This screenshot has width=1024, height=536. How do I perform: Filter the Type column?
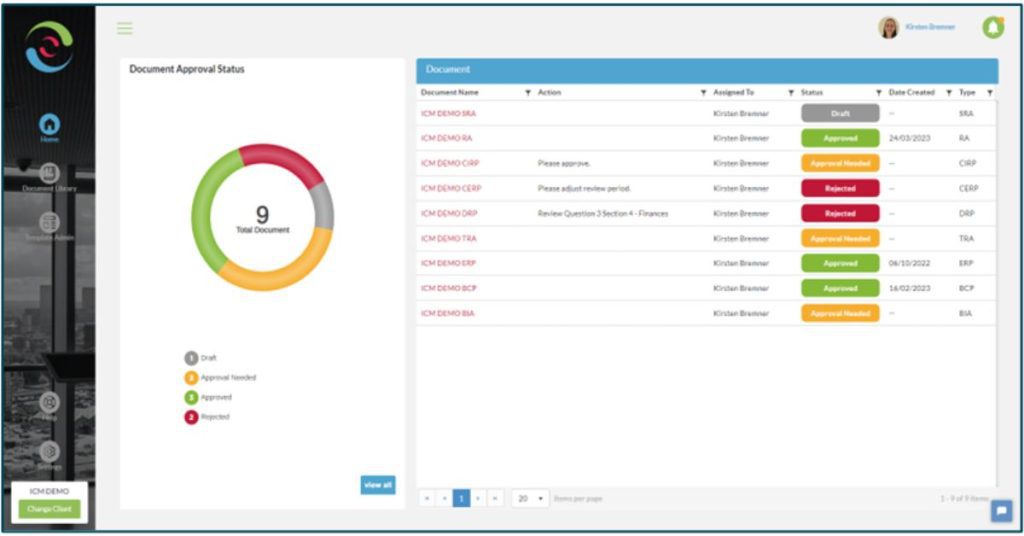990,93
